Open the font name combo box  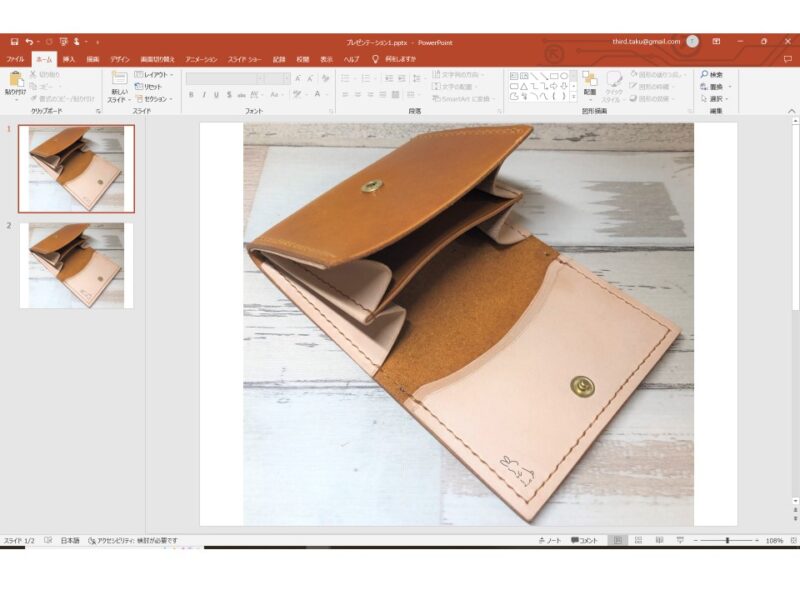point(225,78)
